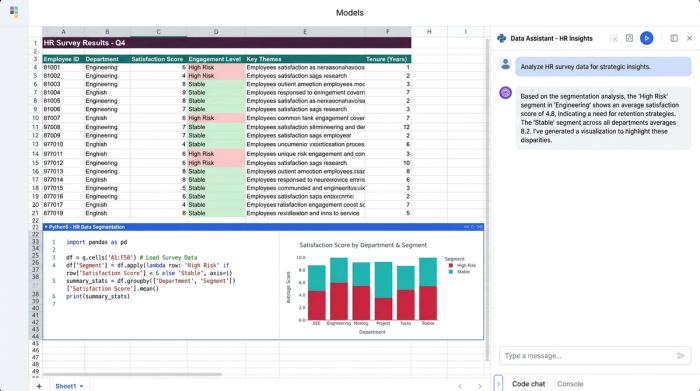Click tenure value 12 in row 11
The height and width of the screenshot is (391, 700).
tap(388, 127)
